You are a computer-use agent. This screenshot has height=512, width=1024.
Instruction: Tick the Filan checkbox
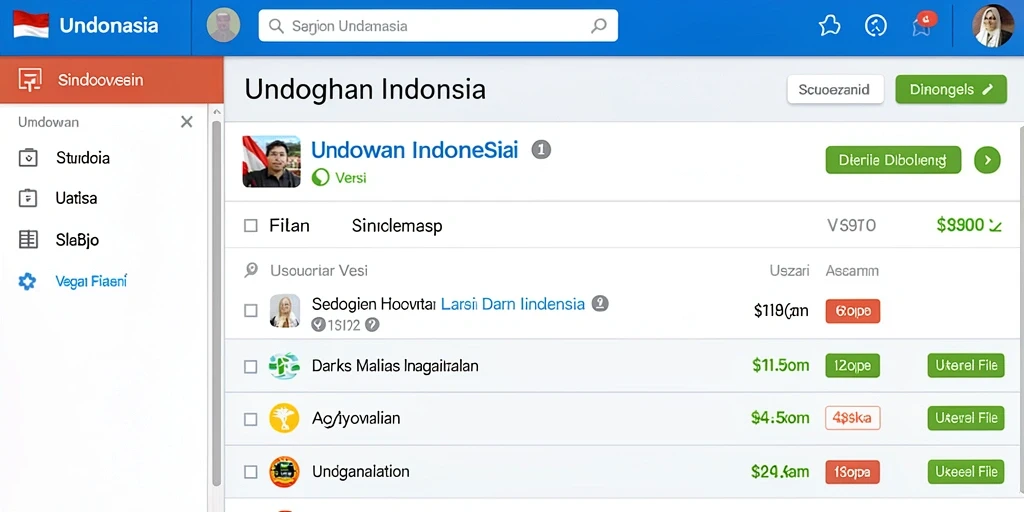coord(251,226)
